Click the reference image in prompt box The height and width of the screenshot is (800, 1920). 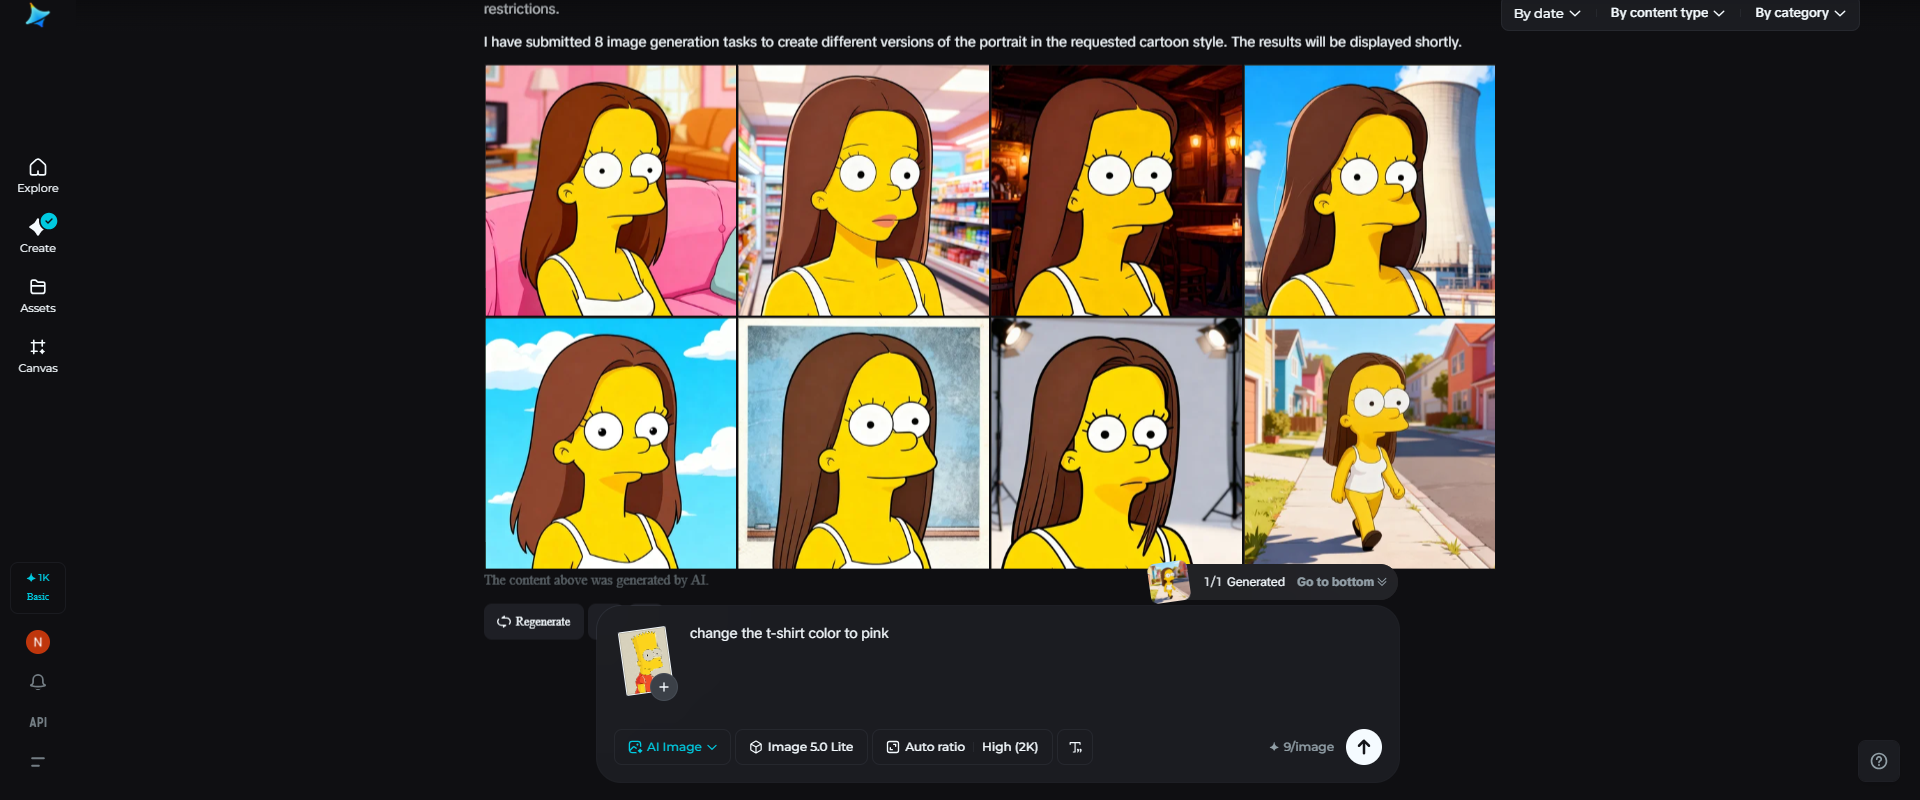click(x=643, y=660)
